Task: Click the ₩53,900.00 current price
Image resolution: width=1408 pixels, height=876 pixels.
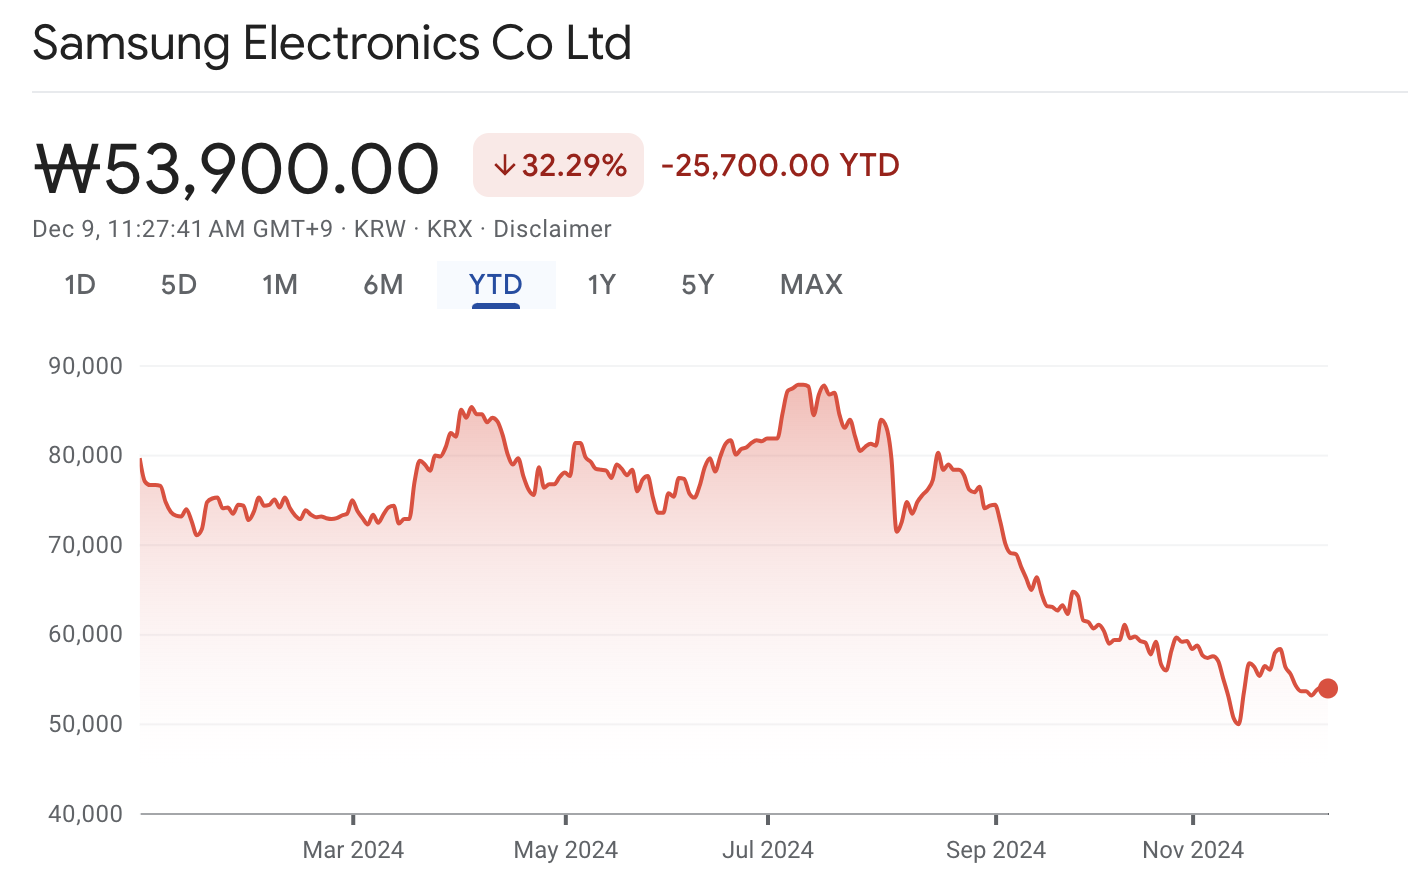Action: [x=237, y=168]
